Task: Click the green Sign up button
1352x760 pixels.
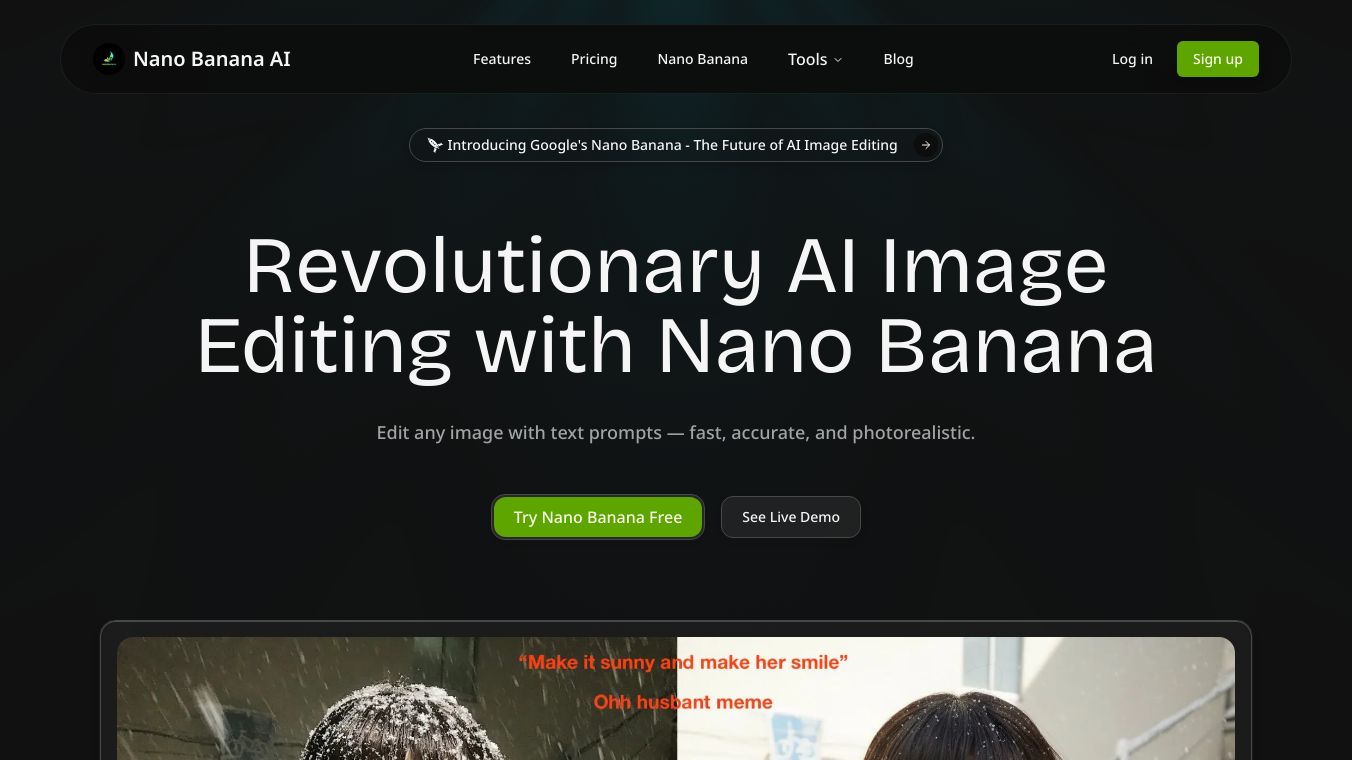Action: click(1217, 59)
